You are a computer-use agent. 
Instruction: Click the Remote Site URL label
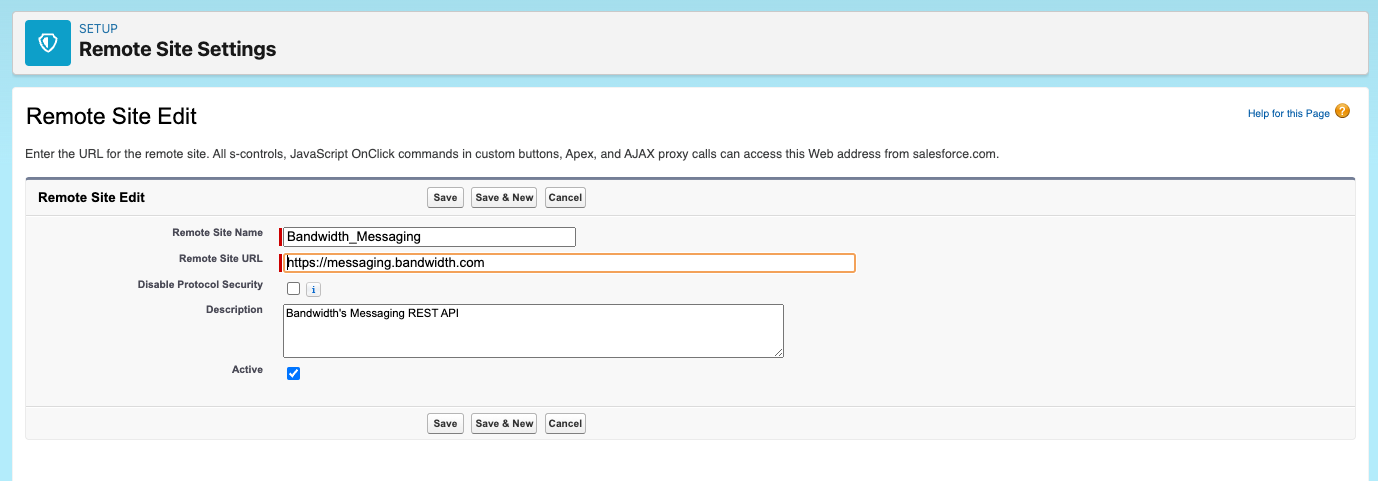click(220, 258)
